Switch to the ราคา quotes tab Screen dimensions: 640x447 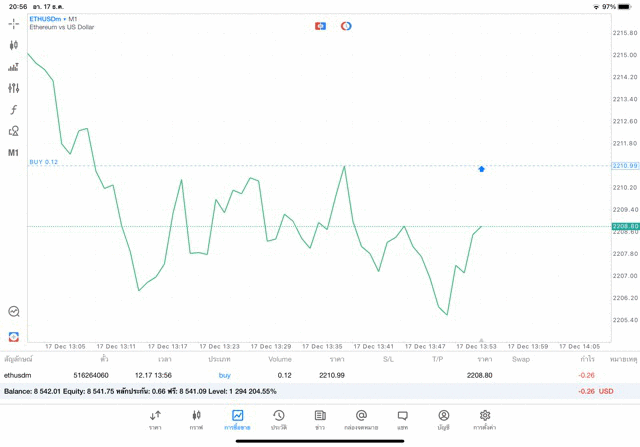[155, 419]
